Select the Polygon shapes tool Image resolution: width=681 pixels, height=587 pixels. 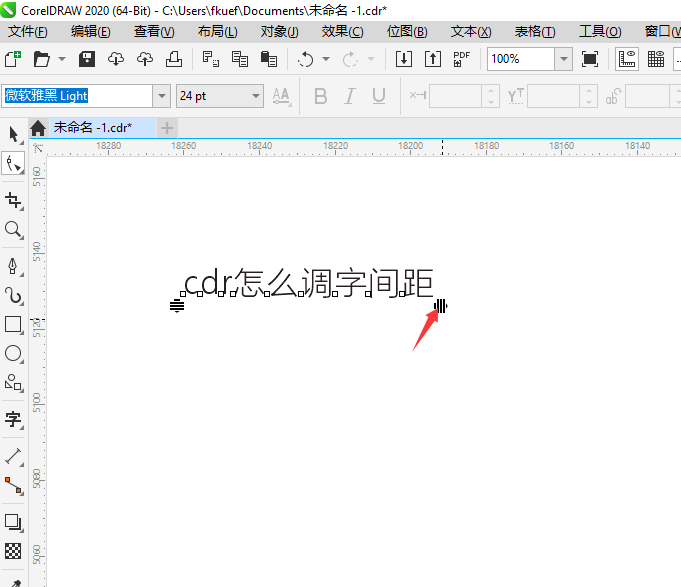point(13,383)
